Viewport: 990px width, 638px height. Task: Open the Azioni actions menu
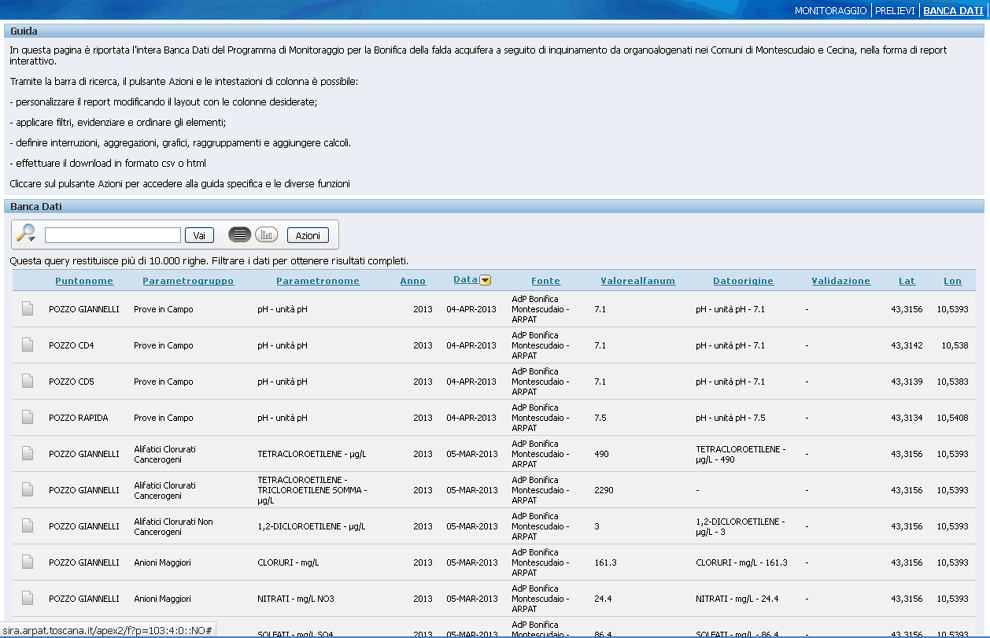tap(308, 235)
